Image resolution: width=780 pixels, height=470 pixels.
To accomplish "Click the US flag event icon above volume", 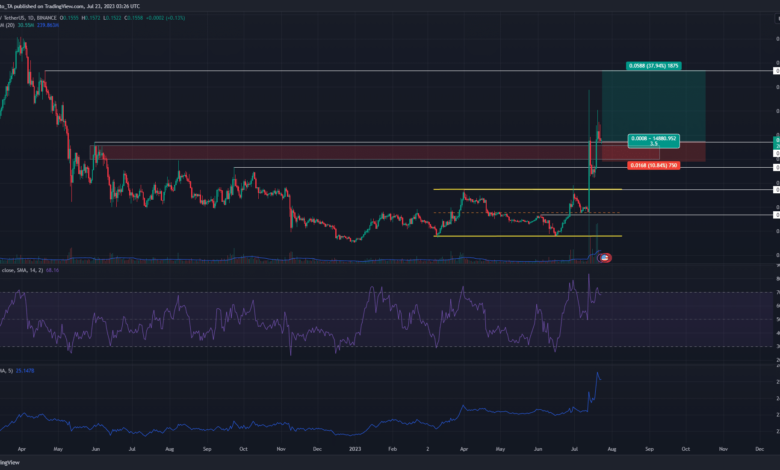I will 604,257.
